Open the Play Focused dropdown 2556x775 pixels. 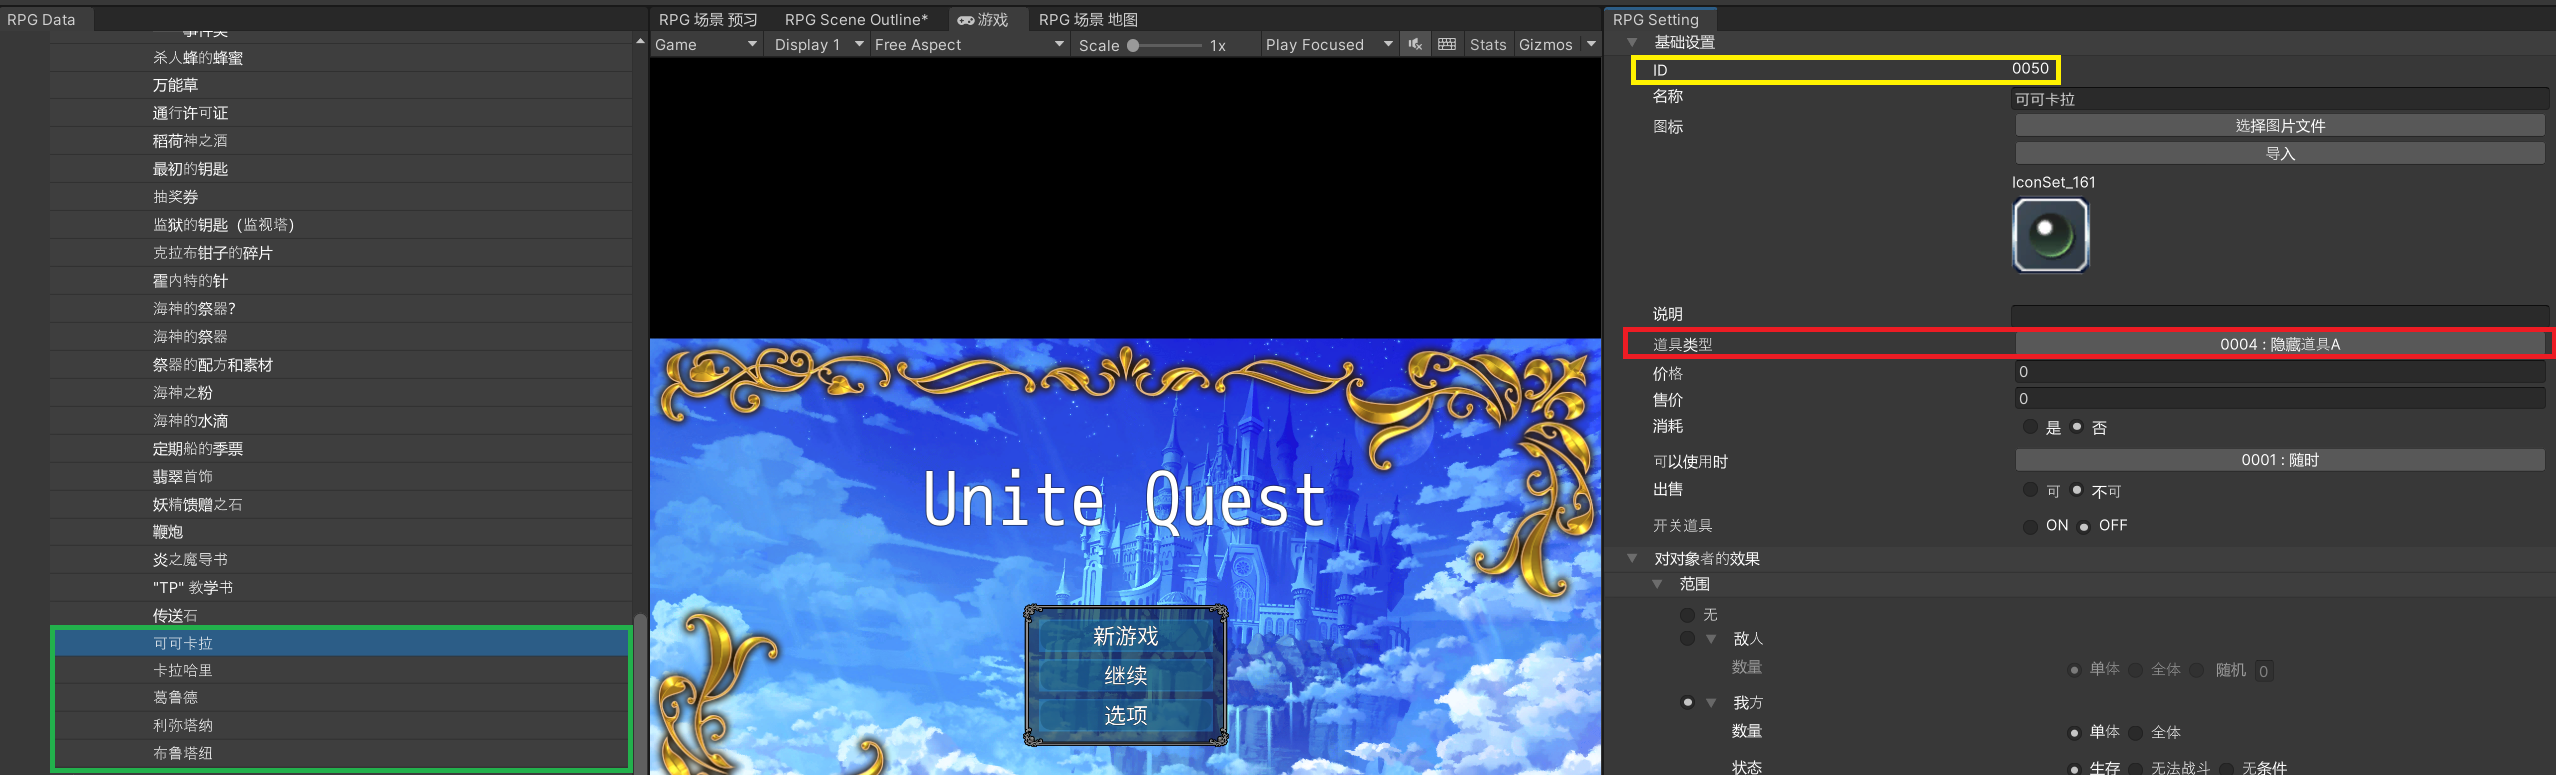click(x=1328, y=45)
